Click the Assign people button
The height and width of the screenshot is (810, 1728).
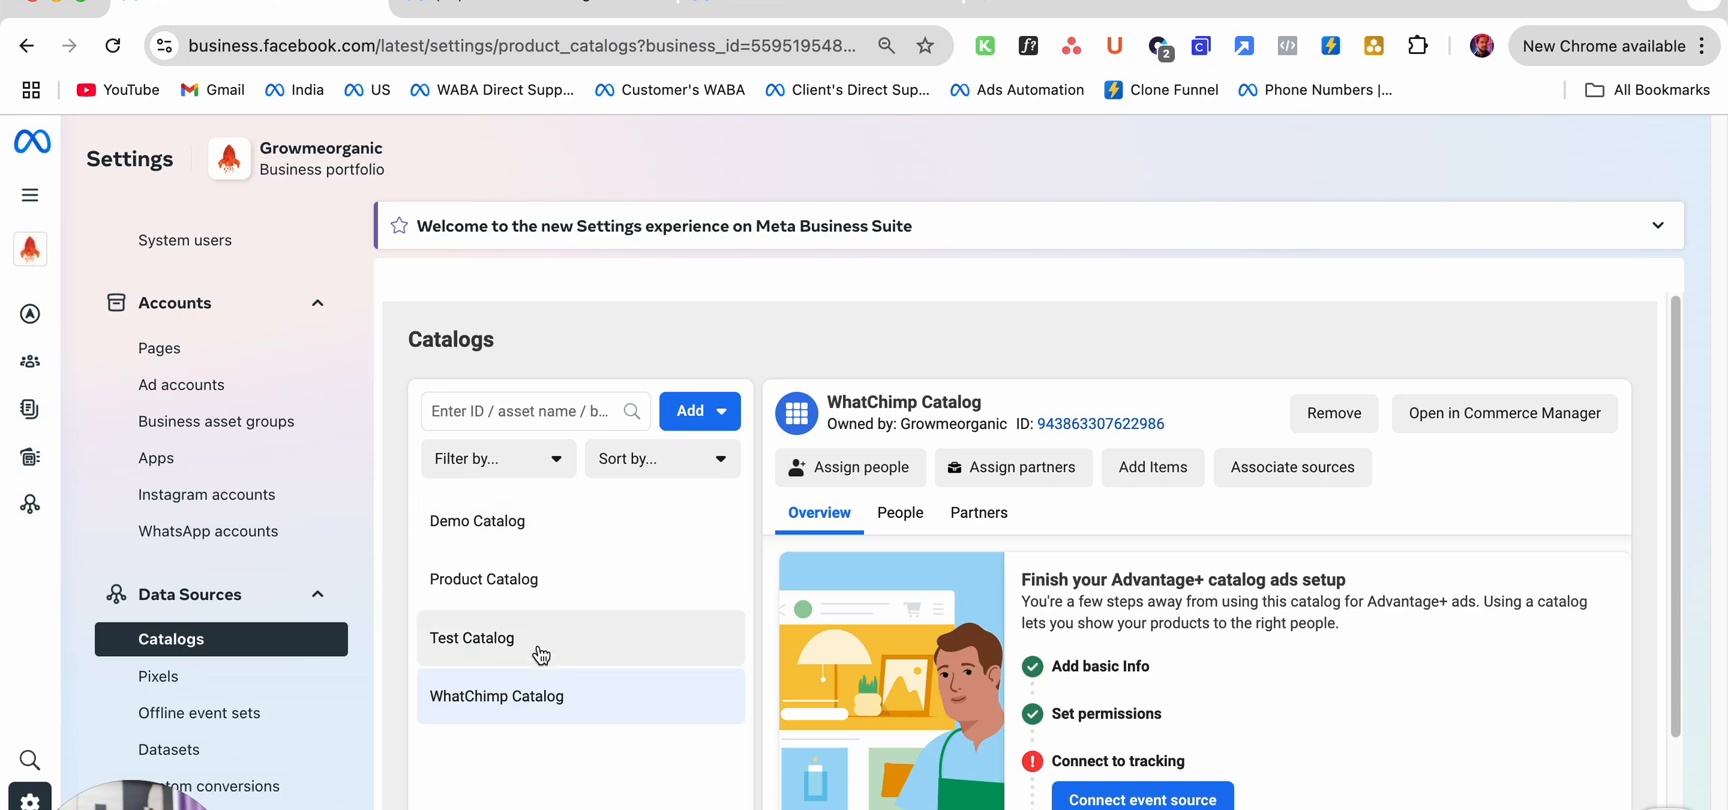850,467
